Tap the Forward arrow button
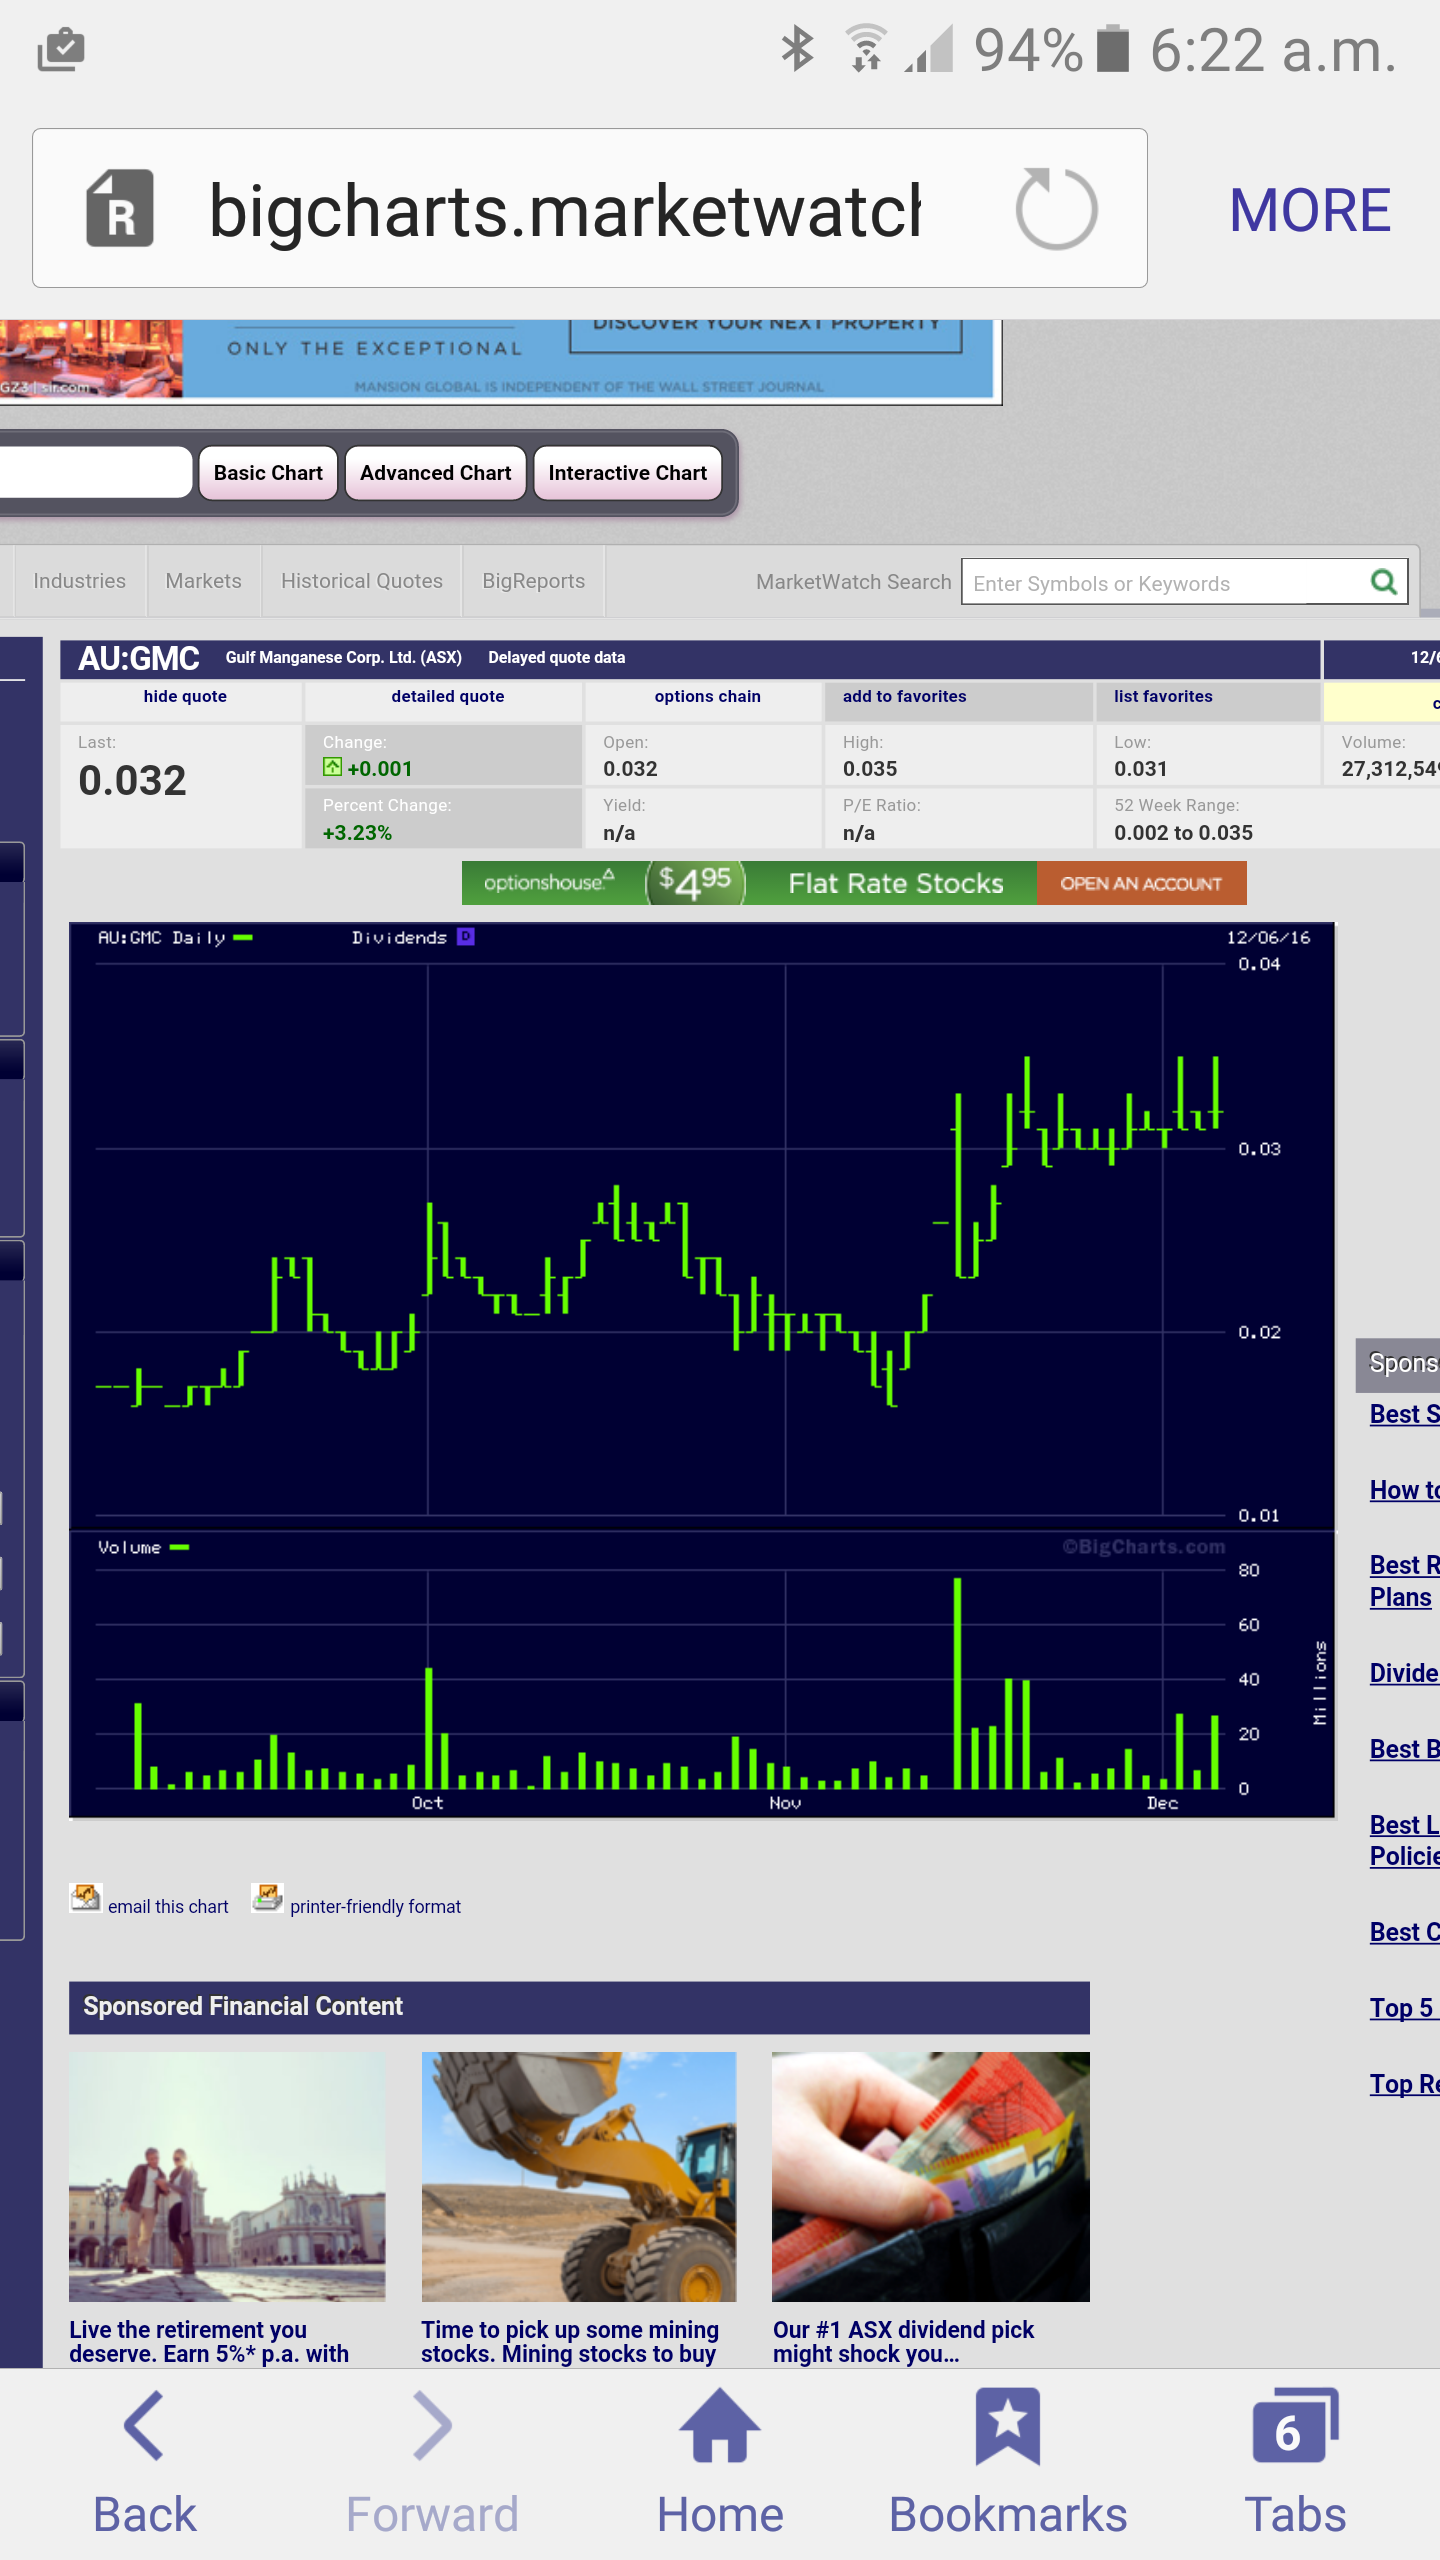 [x=432, y=2463]
